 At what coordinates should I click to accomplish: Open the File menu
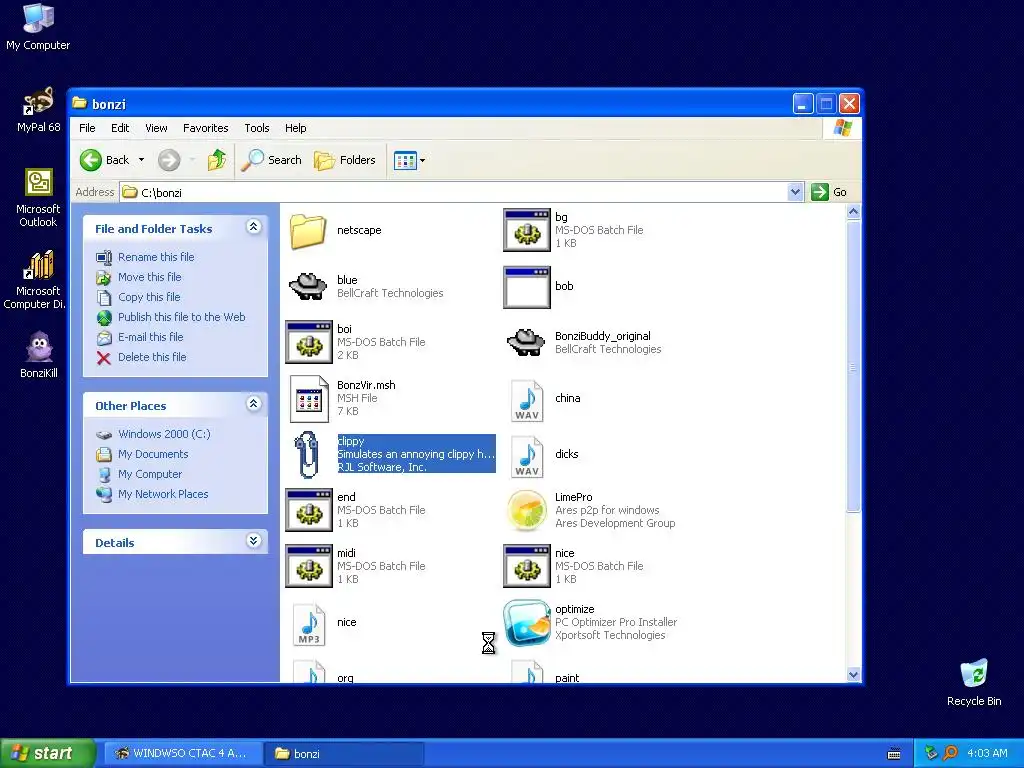point(87,128)
